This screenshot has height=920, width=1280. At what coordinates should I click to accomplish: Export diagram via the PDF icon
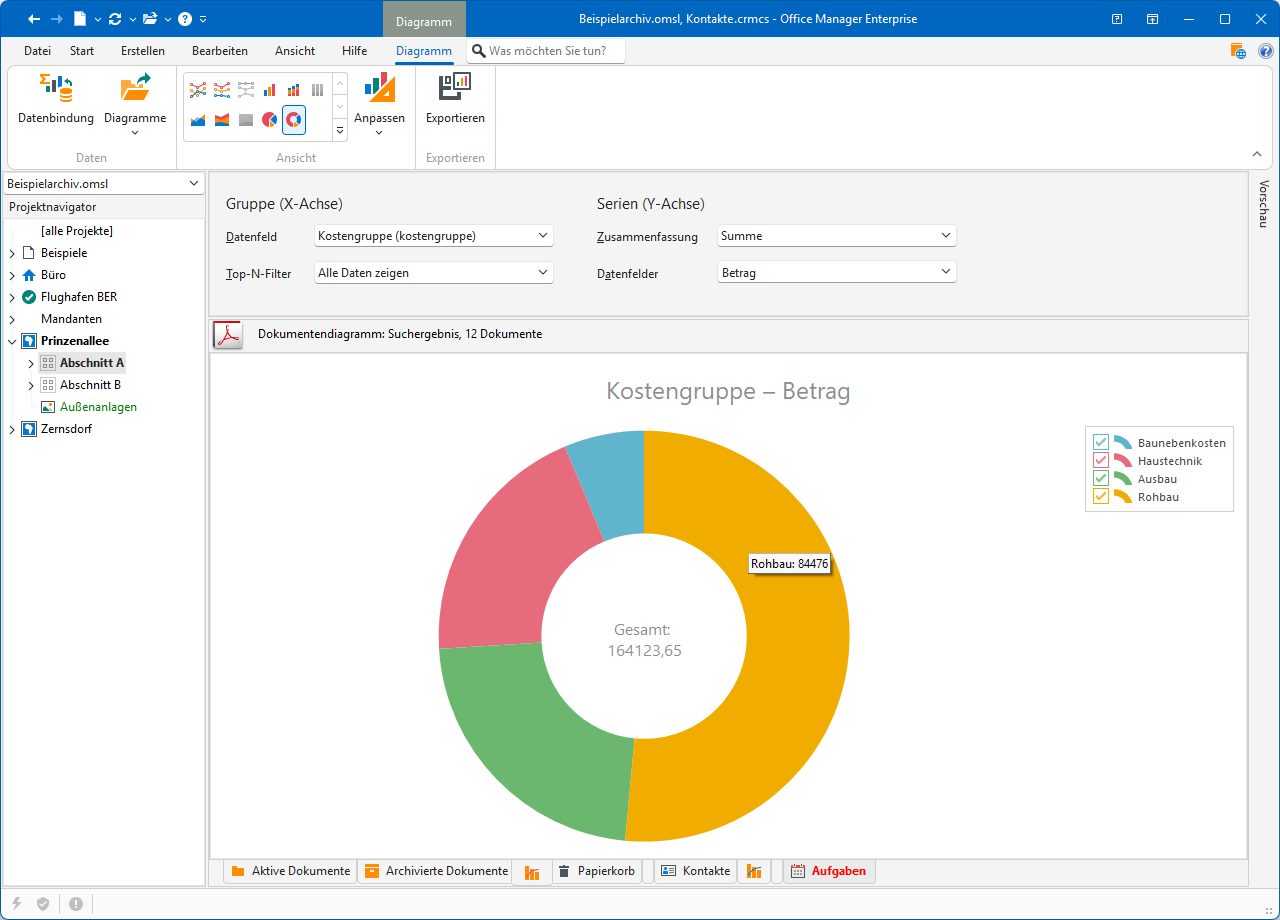point(229,334)
